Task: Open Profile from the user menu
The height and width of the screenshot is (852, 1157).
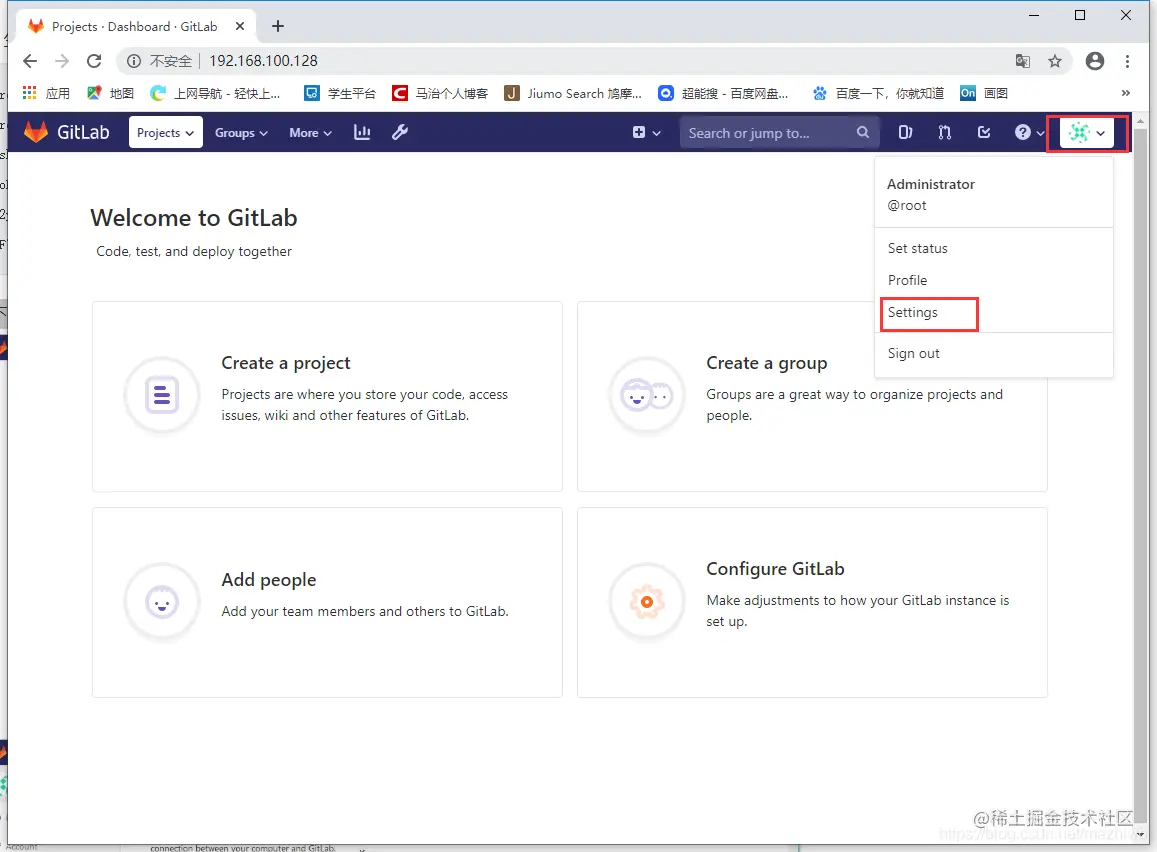Action: pos(907,280)
